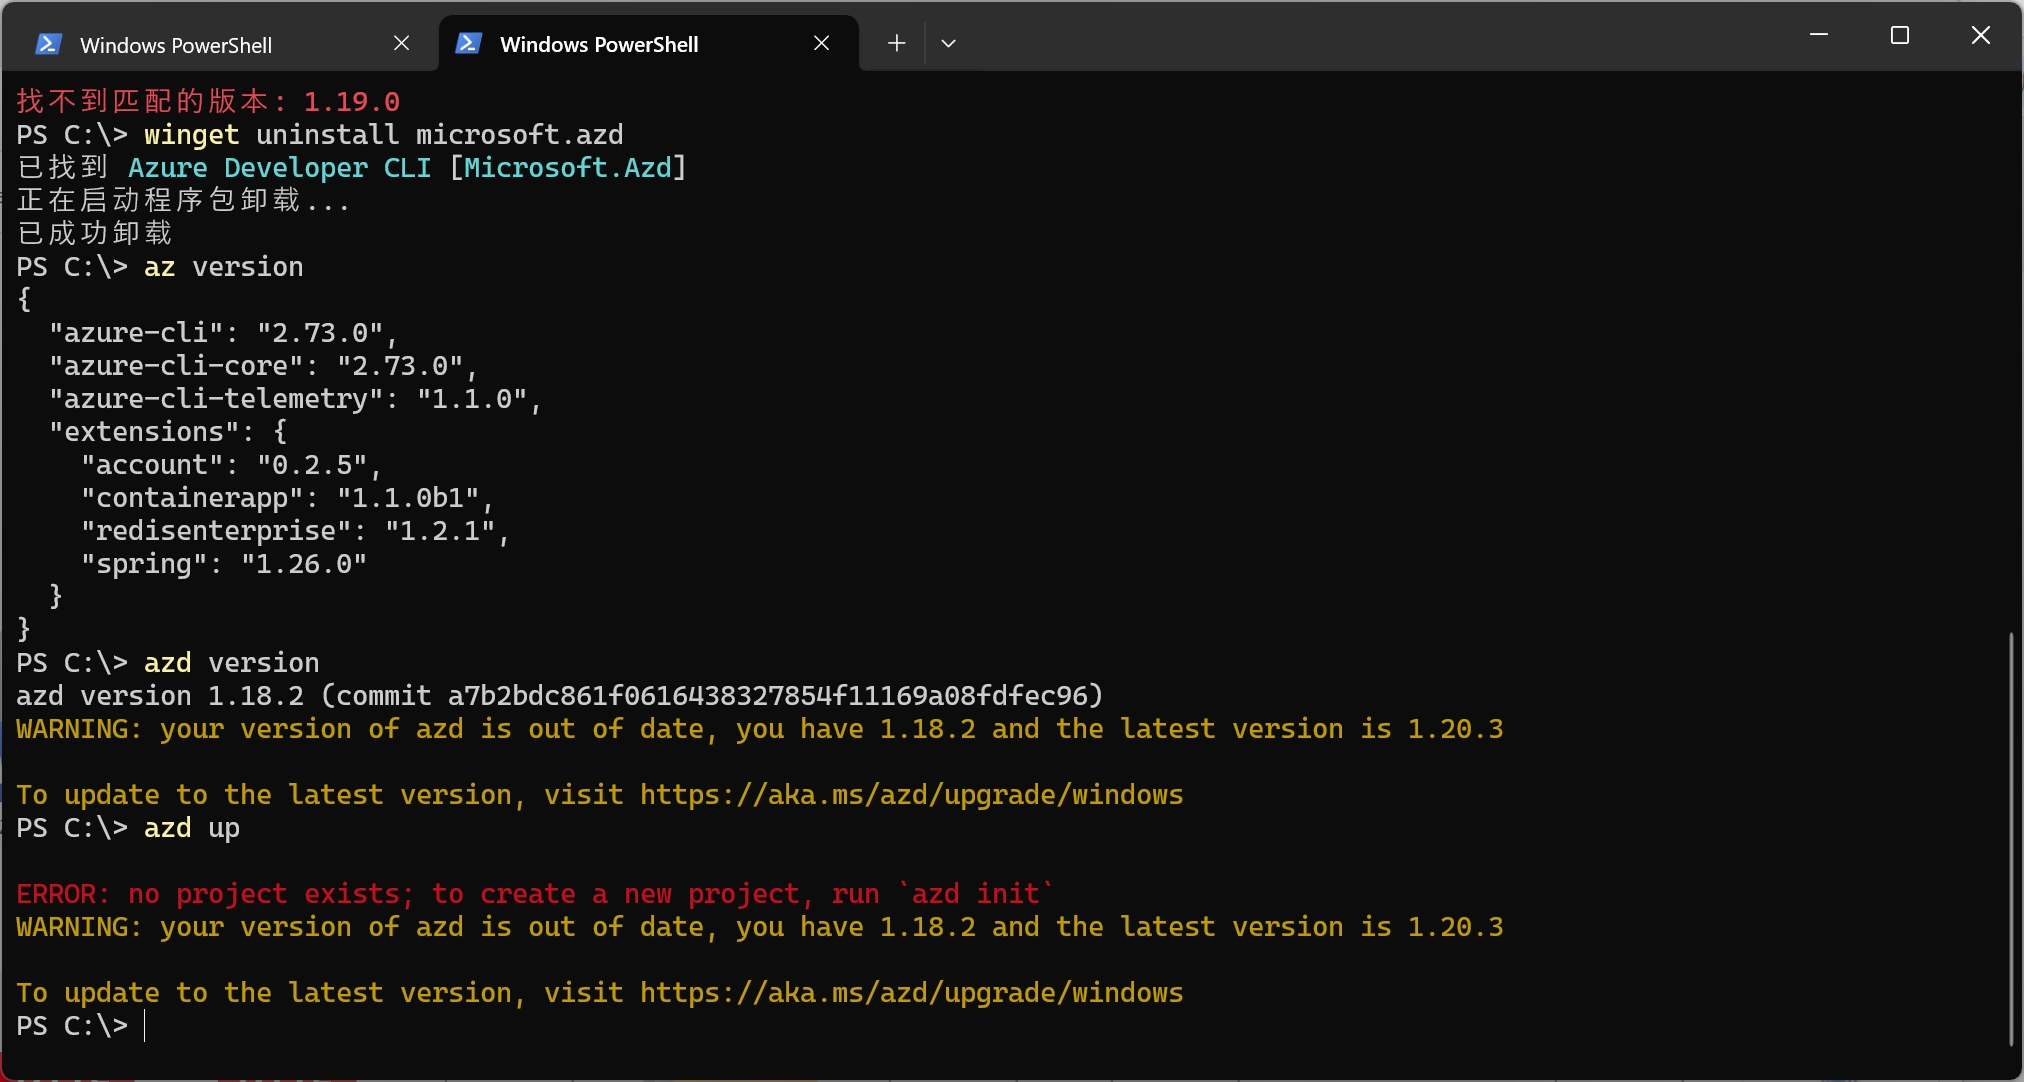The height and width of the screenshot is (1082, 2024).
Task: Click the 'winget uninstall microsoft.azd' command line
Action: (x=383, y=135)
